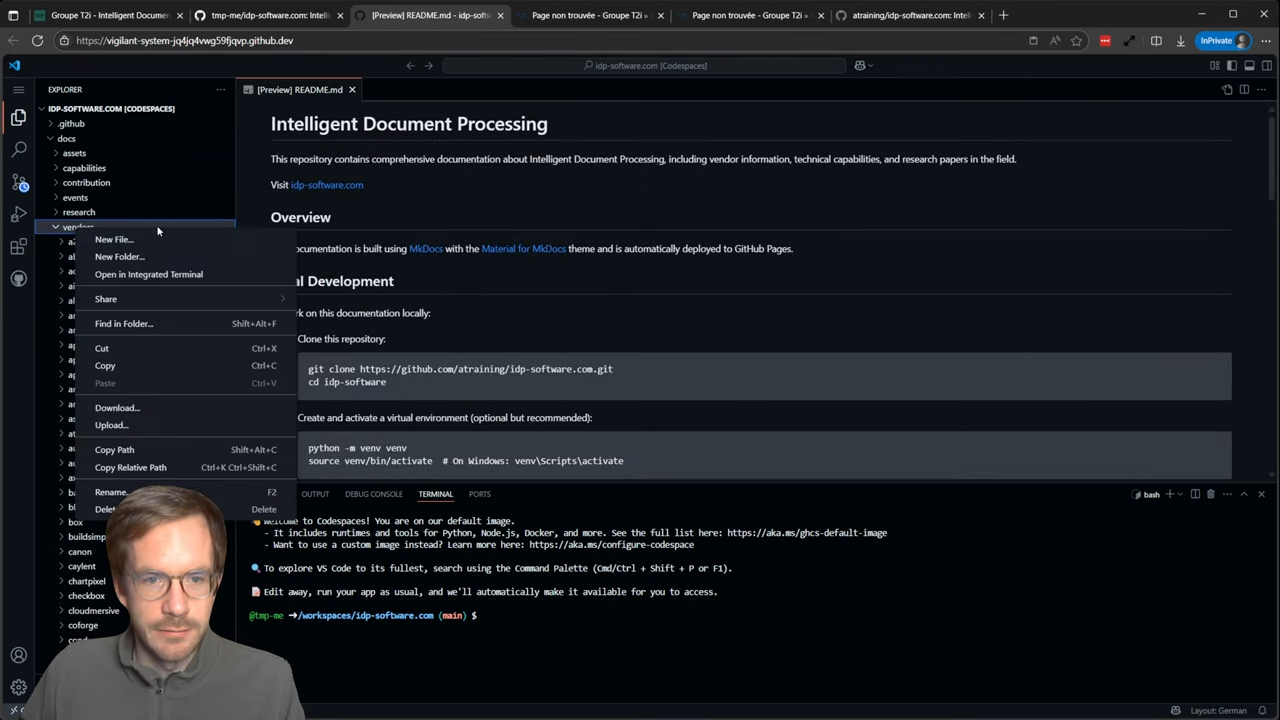The width and height of the screenshot is (1280, 720).
Task: Follow the Material for MkDocs link
Action: coord(523,249)
